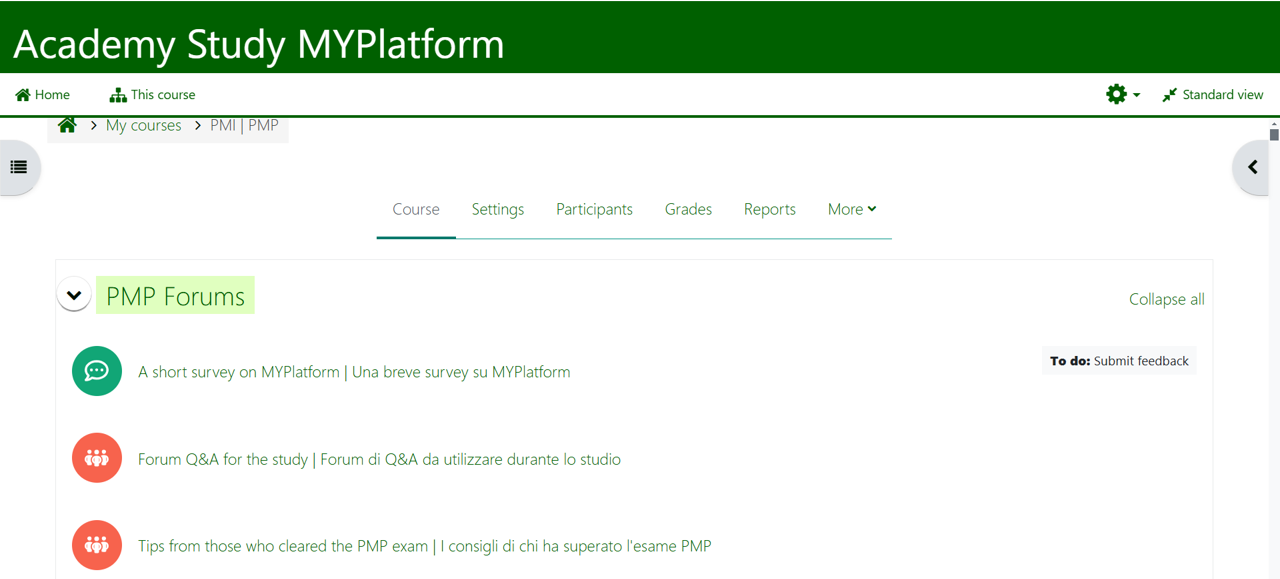This screenshot has height=579, width=1280.
Task: Open the right block drawer arrow
Action: click(1252, 167)
